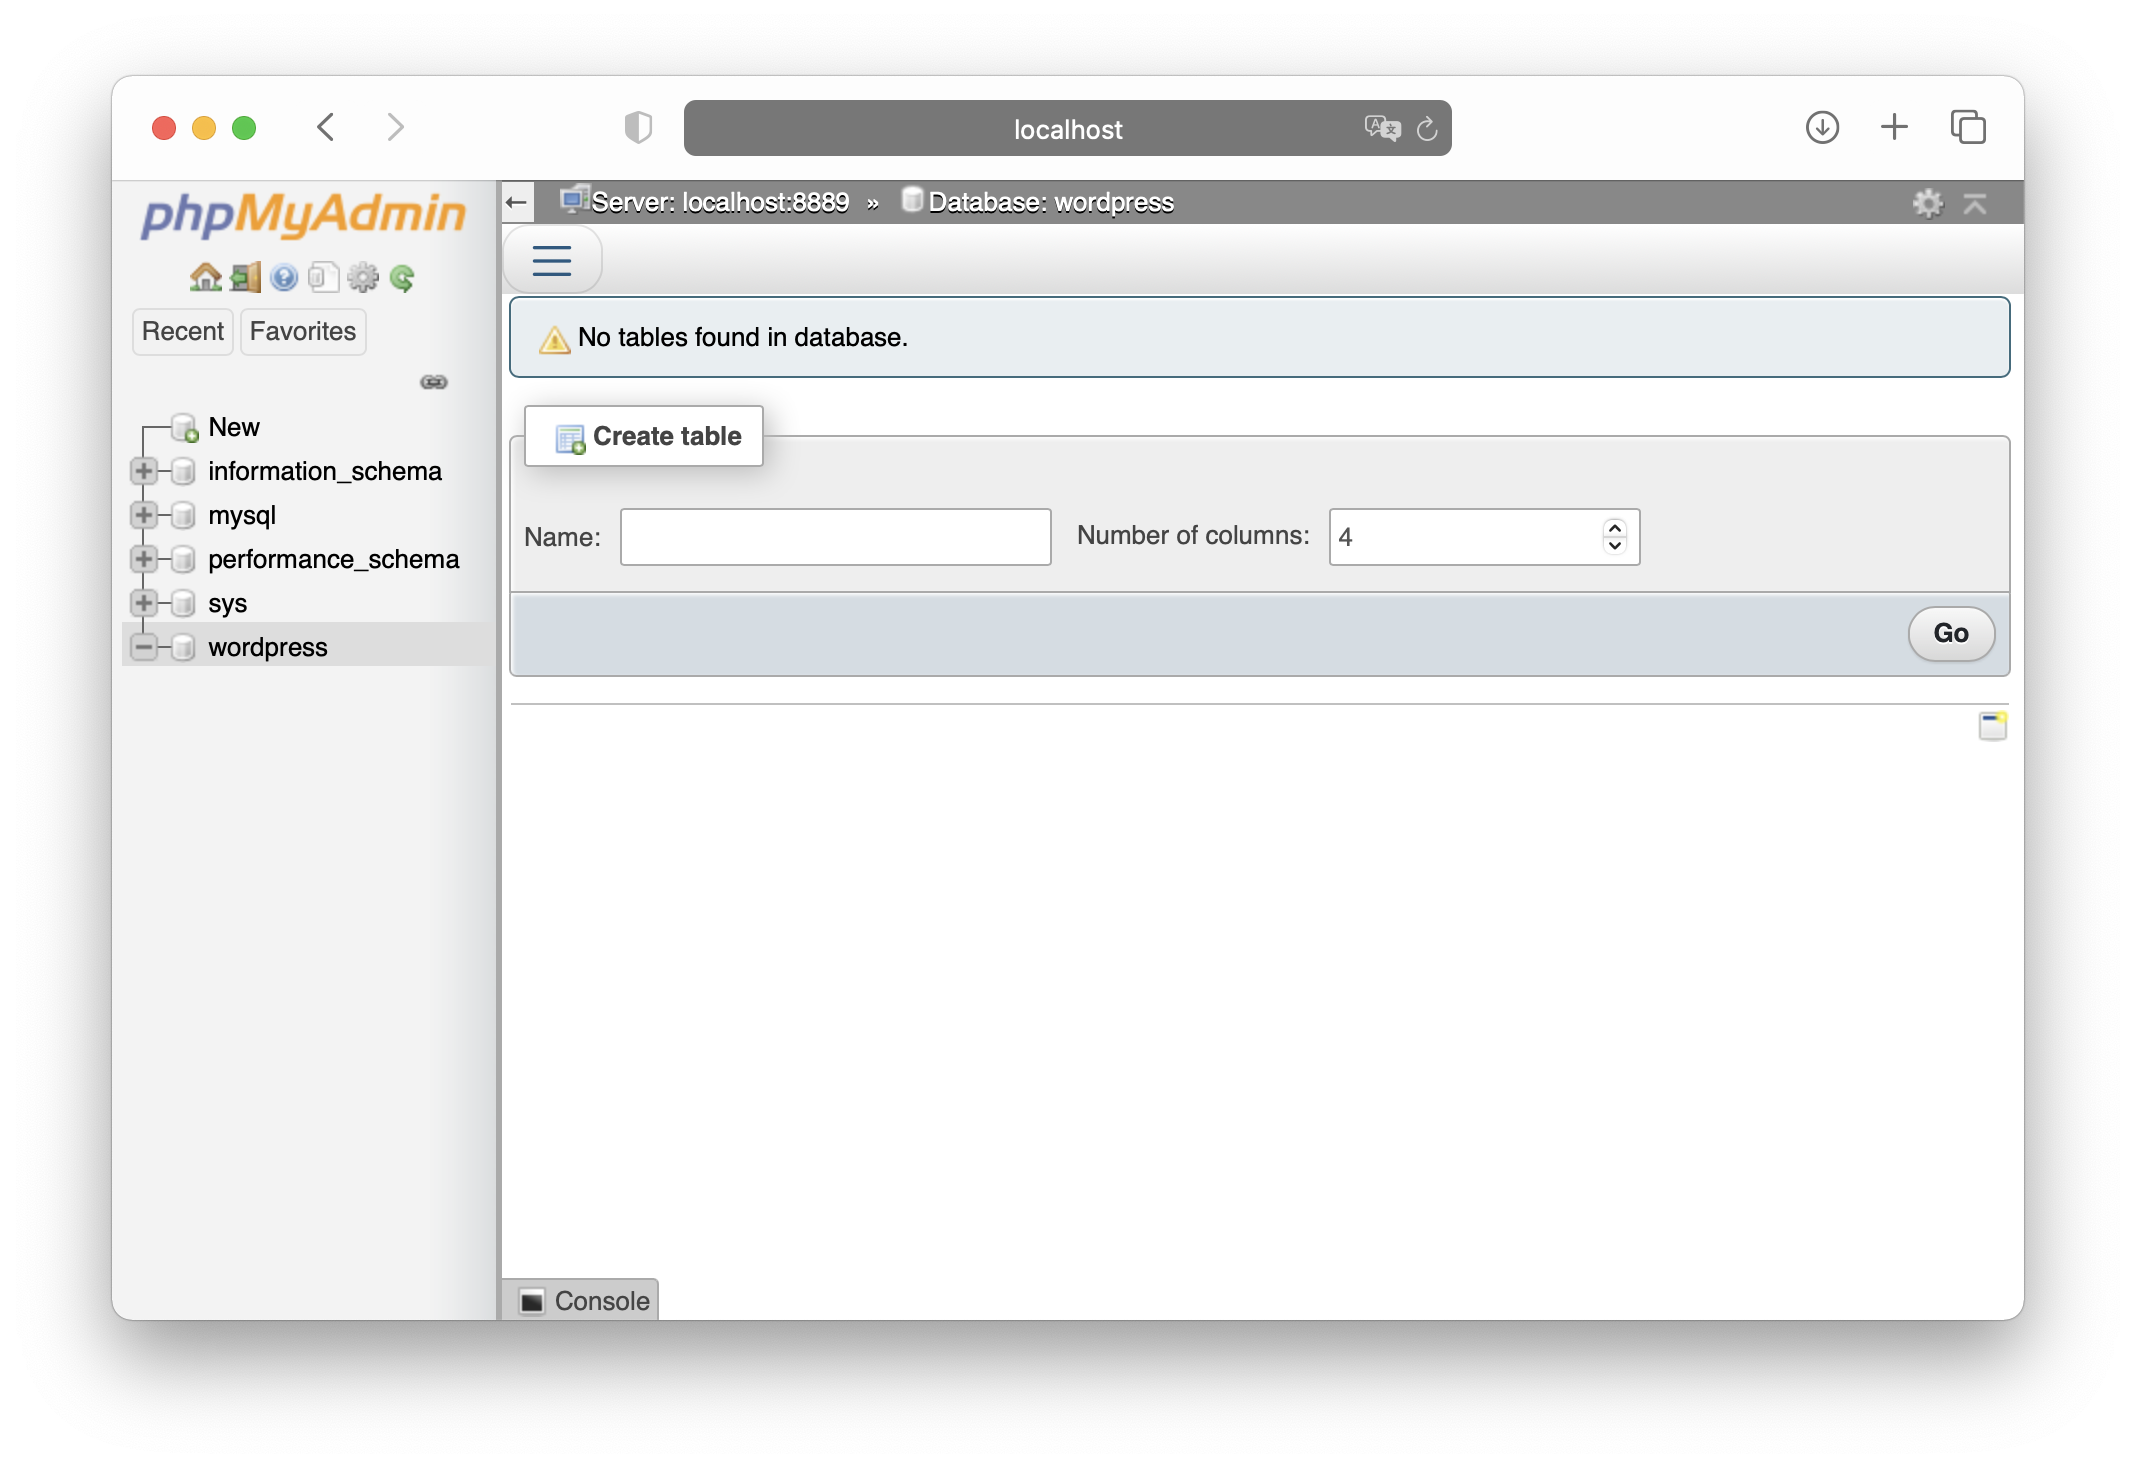
Task: Switch to the Favorites tab
Action: (x=302, y=331)
